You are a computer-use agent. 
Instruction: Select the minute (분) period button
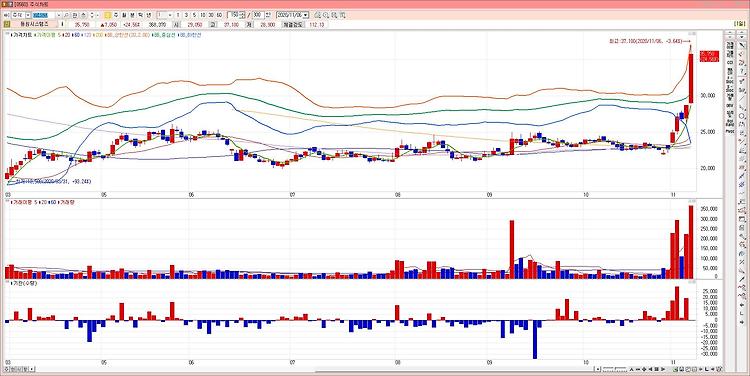132,15
